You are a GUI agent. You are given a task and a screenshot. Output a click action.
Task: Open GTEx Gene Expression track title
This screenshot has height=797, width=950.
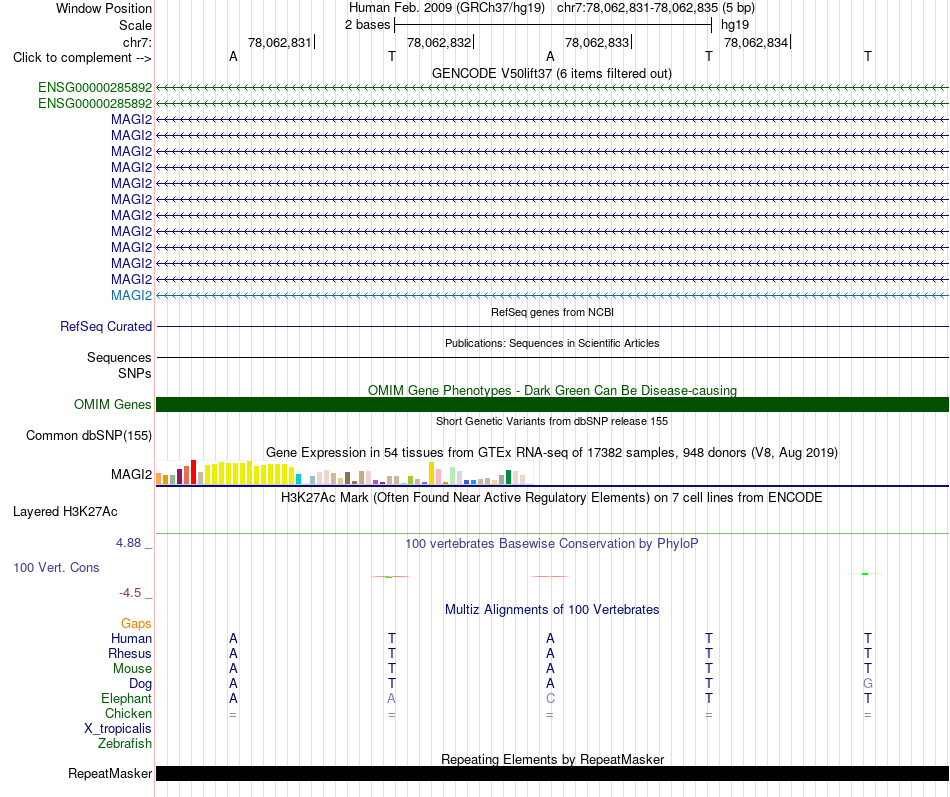coord(552,453)
